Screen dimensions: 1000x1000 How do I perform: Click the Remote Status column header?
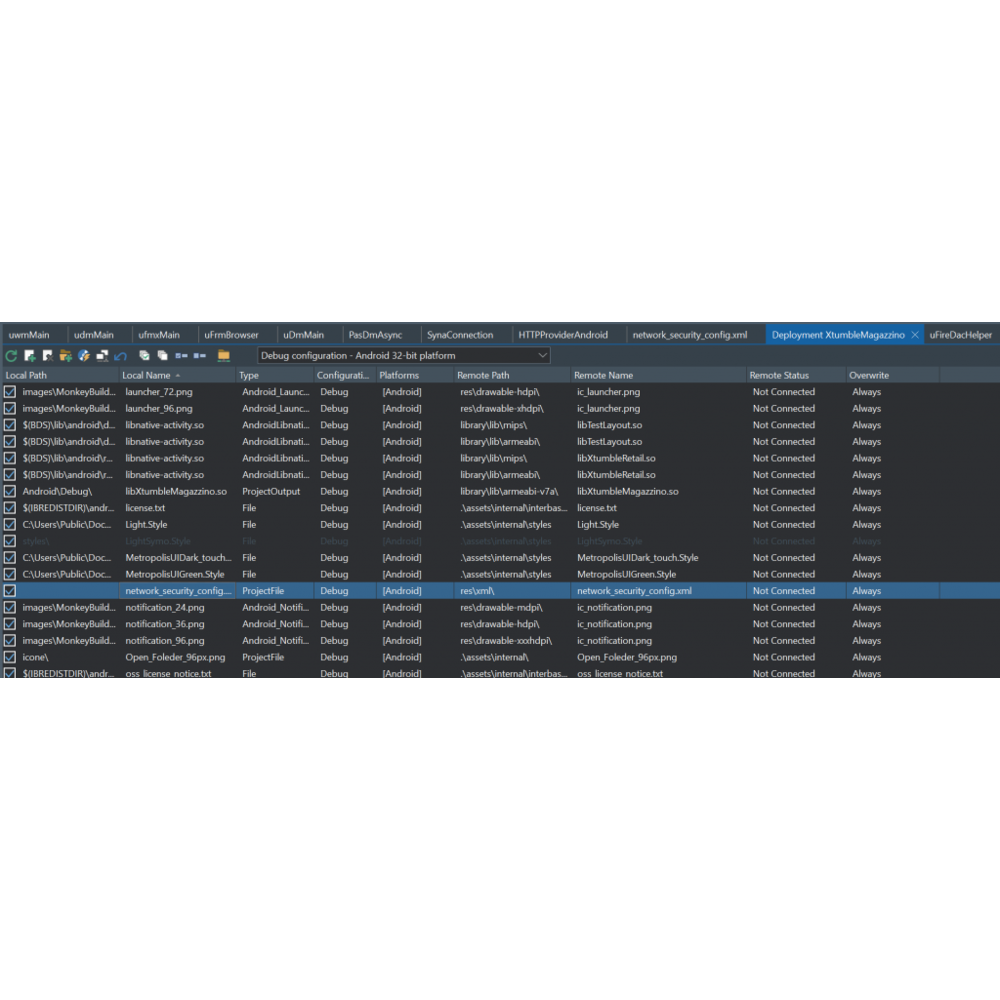click(779, 375)
